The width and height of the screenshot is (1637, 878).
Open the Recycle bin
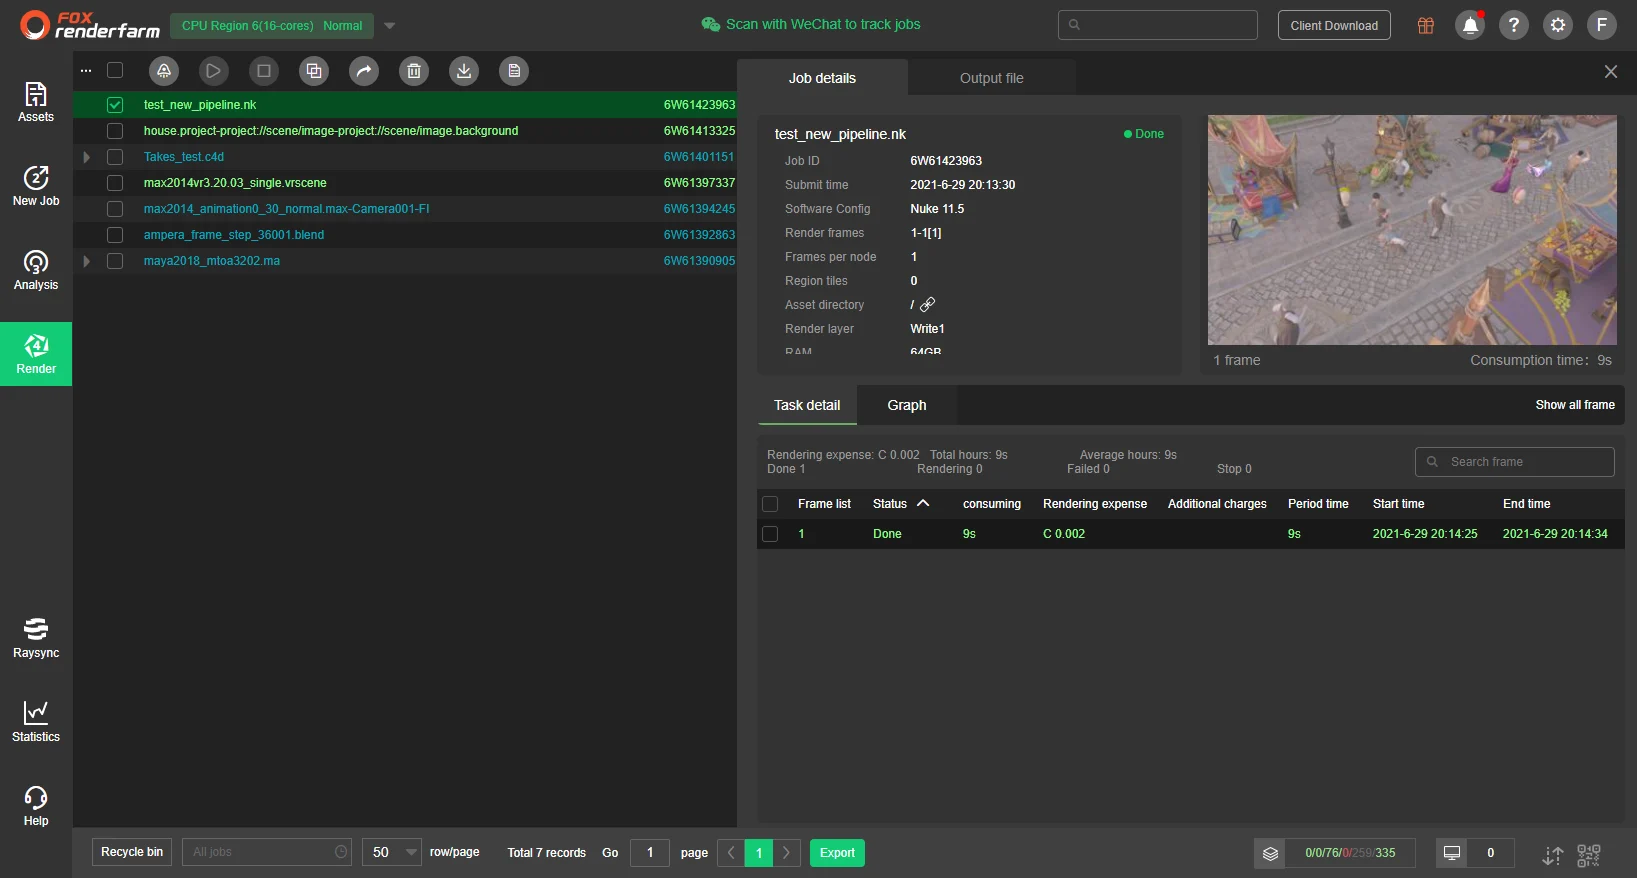tap(132, 852)
